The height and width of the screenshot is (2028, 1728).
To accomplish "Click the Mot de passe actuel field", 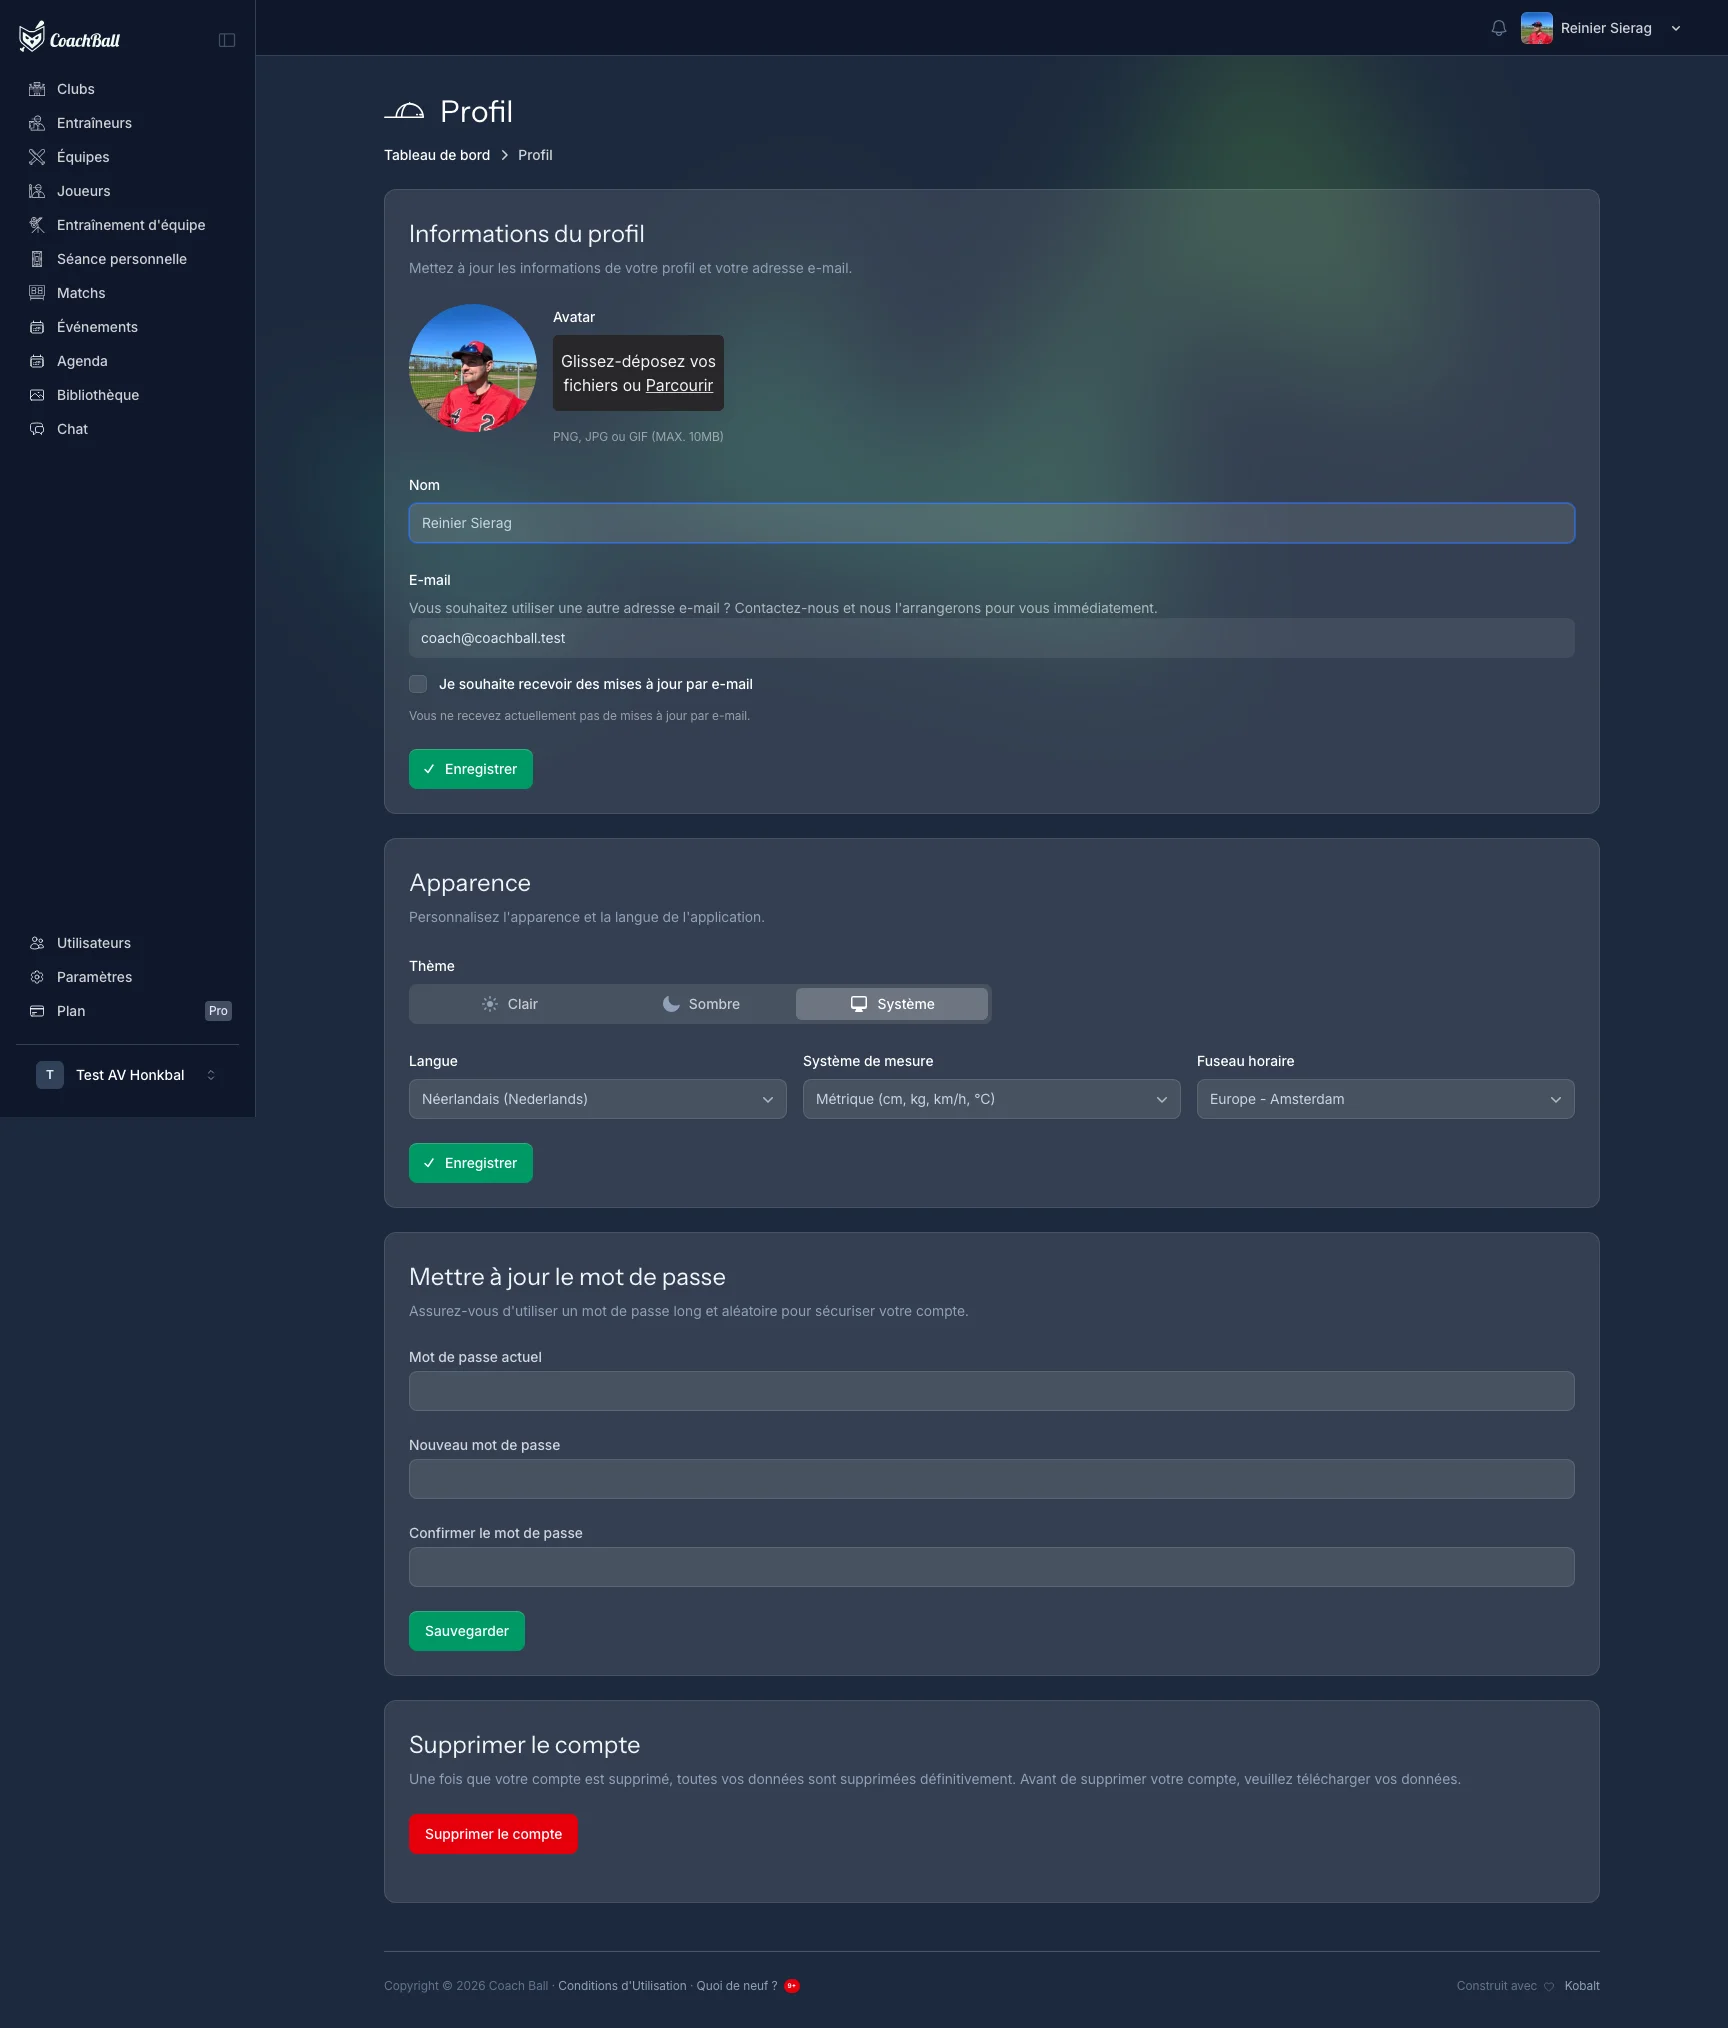I will 991,1391.
